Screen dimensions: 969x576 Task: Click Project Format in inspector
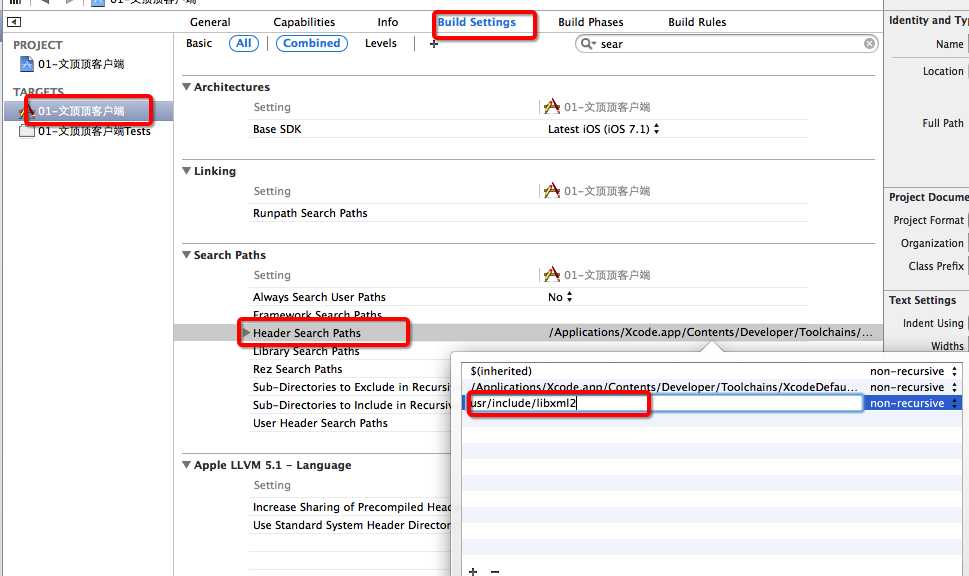point(928,220)
